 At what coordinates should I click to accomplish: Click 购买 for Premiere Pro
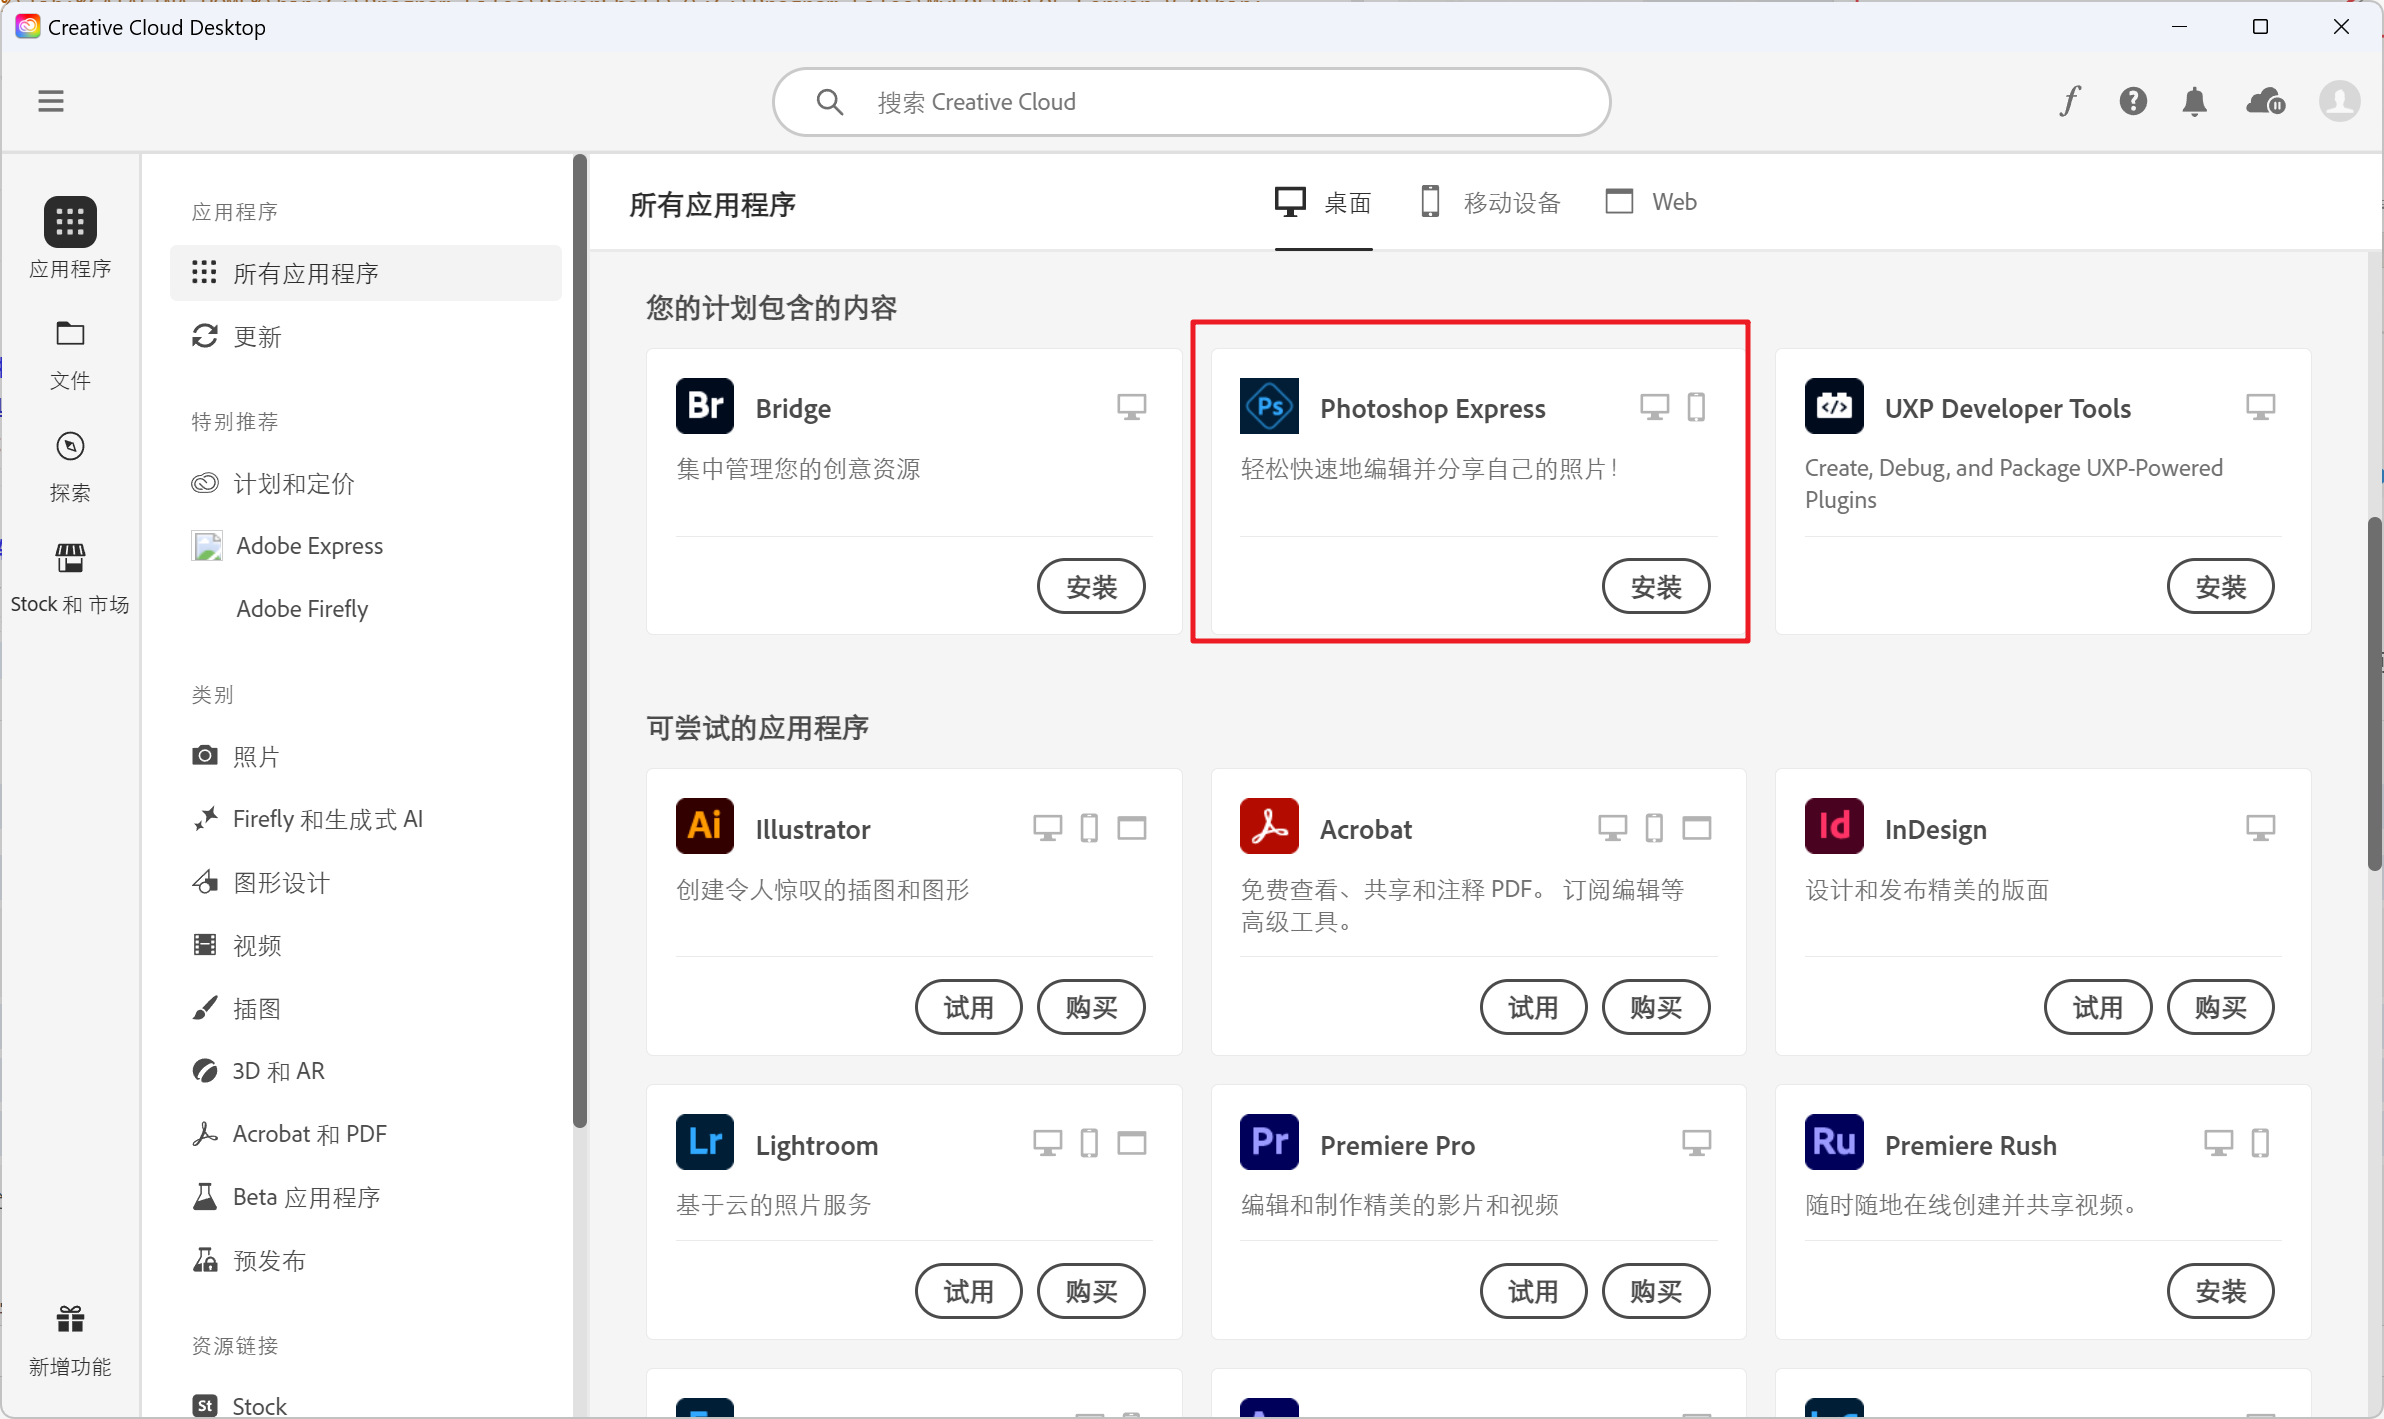pyautogui.click(x=1656, y=1291)
